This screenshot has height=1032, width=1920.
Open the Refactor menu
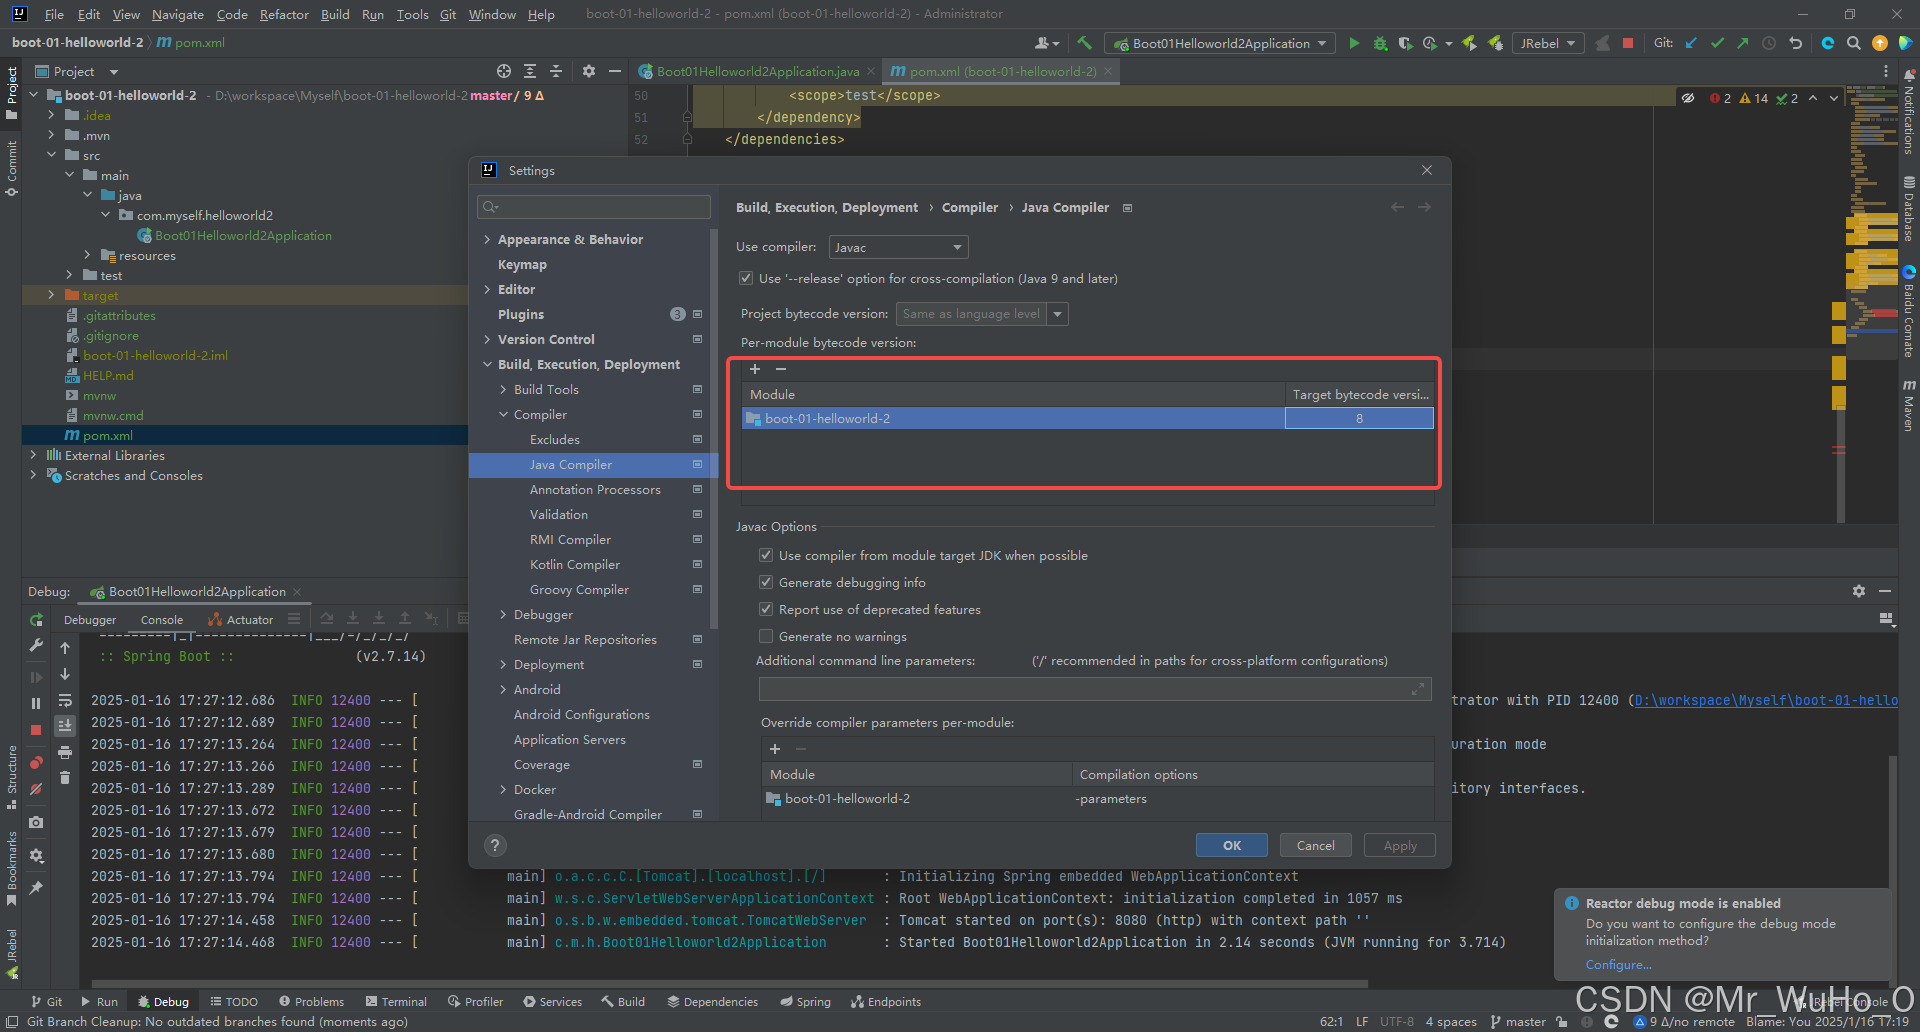[284, 14]
